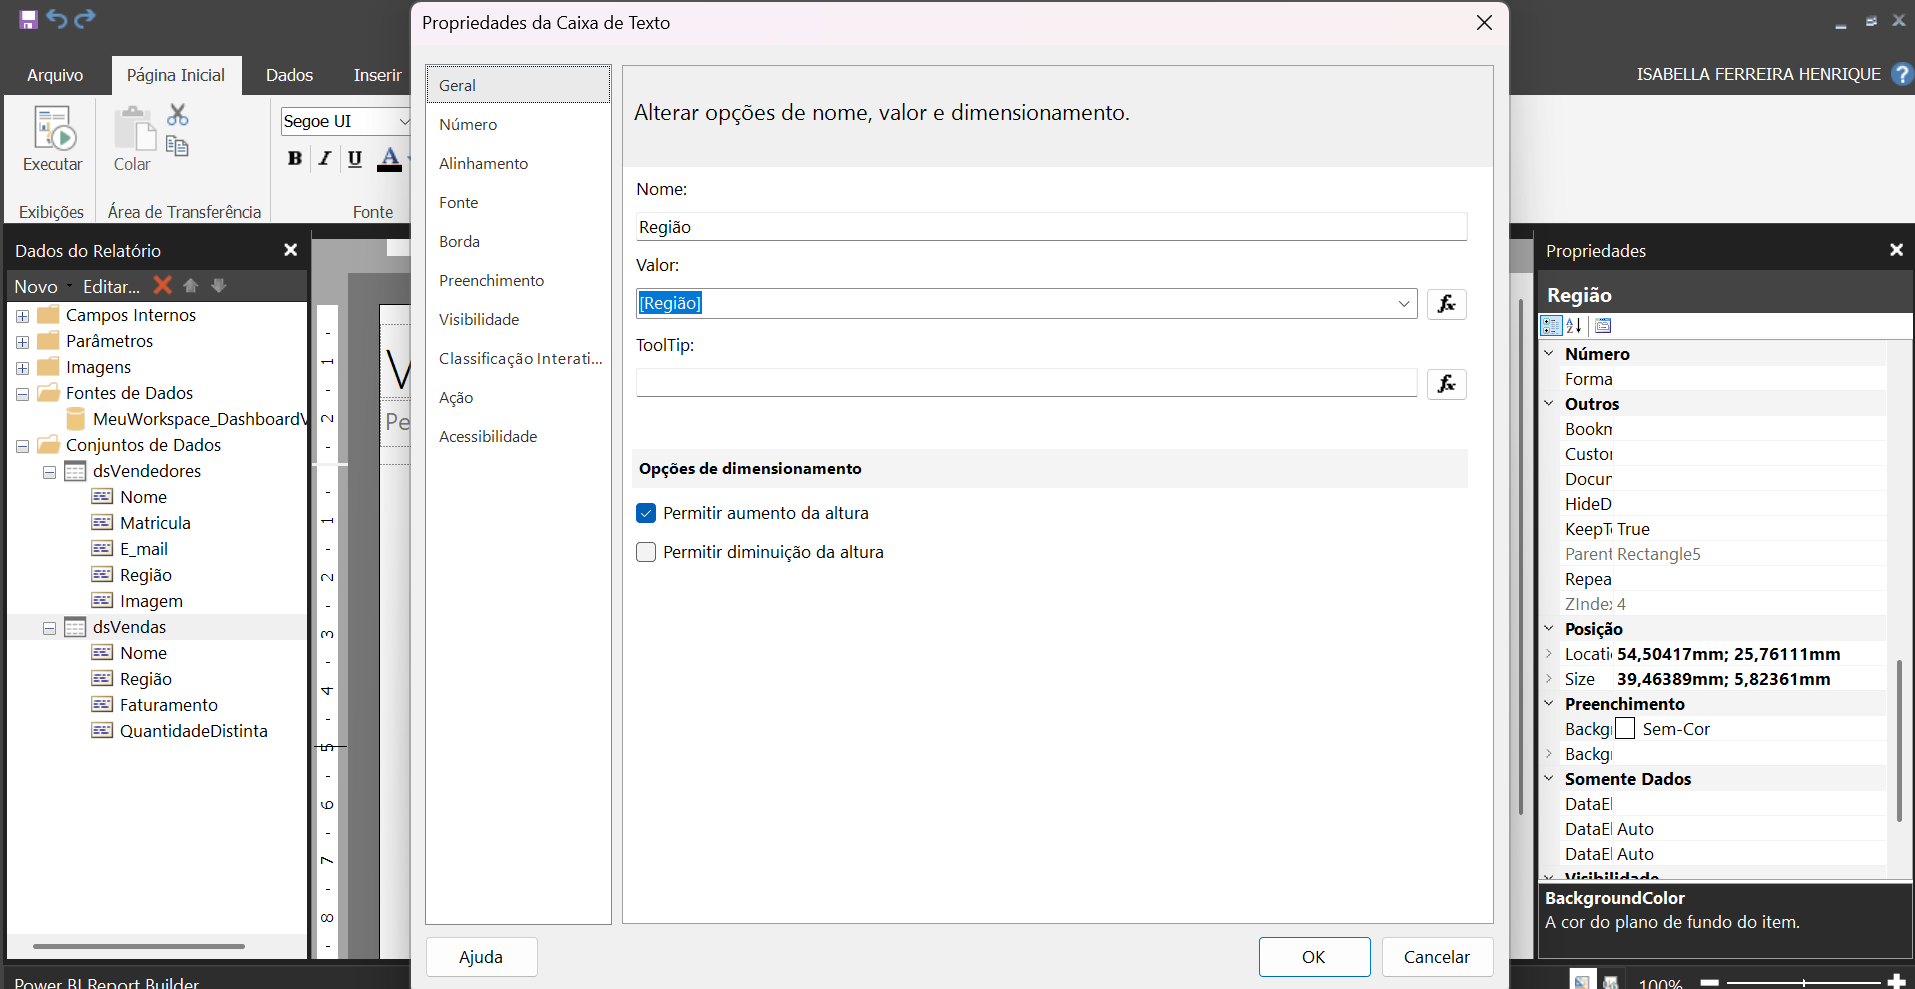
Task: Click the move down arrow in Dados do Relatório
Action: 219,286
